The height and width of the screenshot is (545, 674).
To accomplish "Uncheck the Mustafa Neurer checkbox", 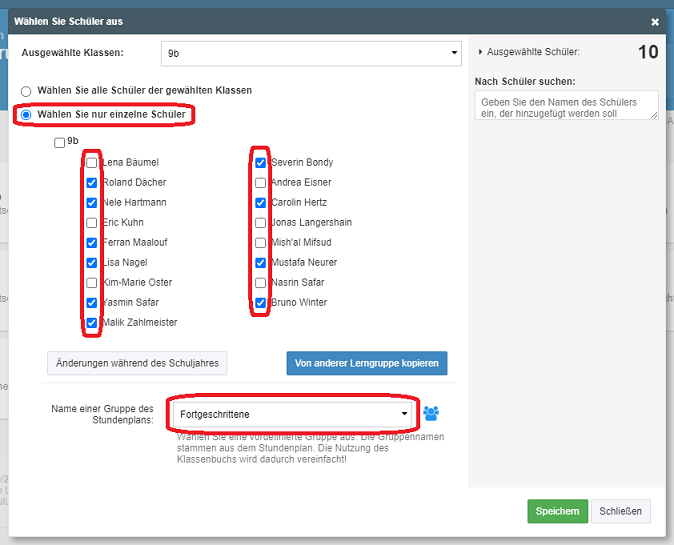I will pyautogui.click(x=261, y=262).
